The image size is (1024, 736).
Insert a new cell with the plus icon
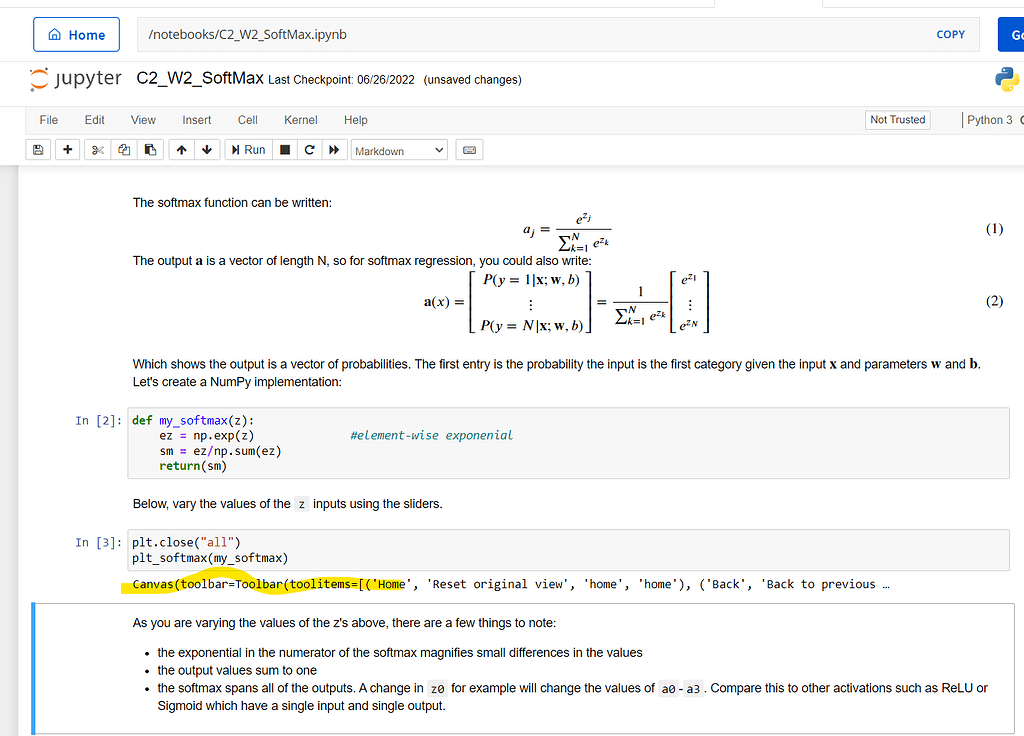click(x=67, y=149)
